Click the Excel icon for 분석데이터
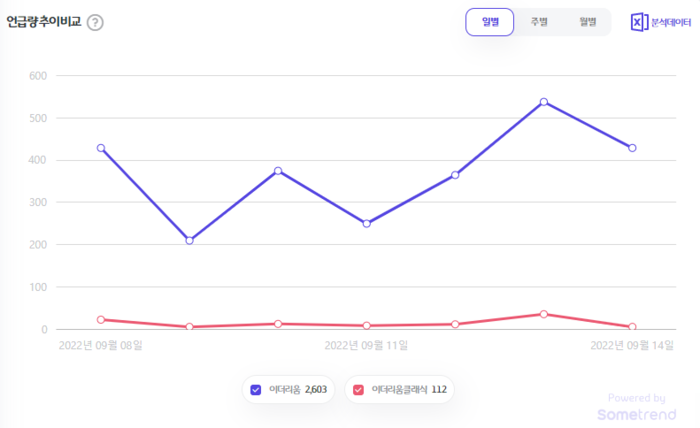This screenshot has height=428, width=700. click(x=639, y=22)
